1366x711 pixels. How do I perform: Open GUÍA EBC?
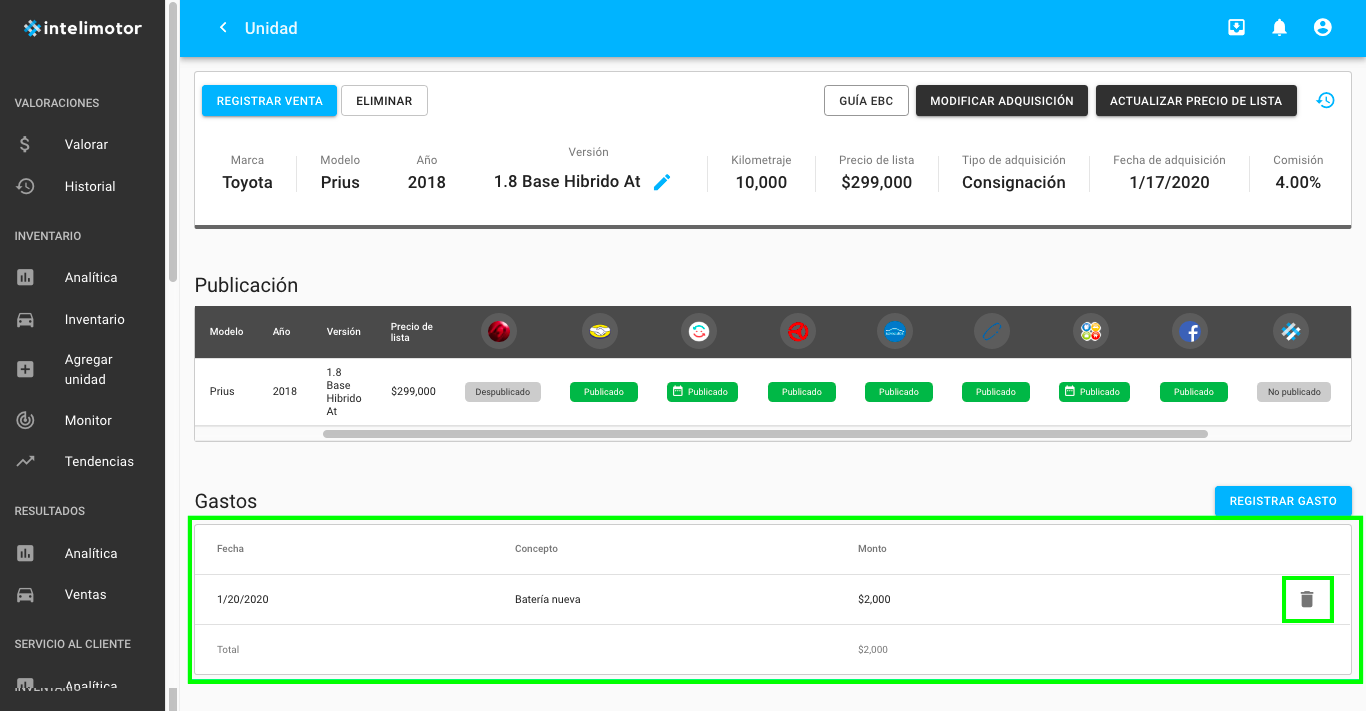click(866, 101)
